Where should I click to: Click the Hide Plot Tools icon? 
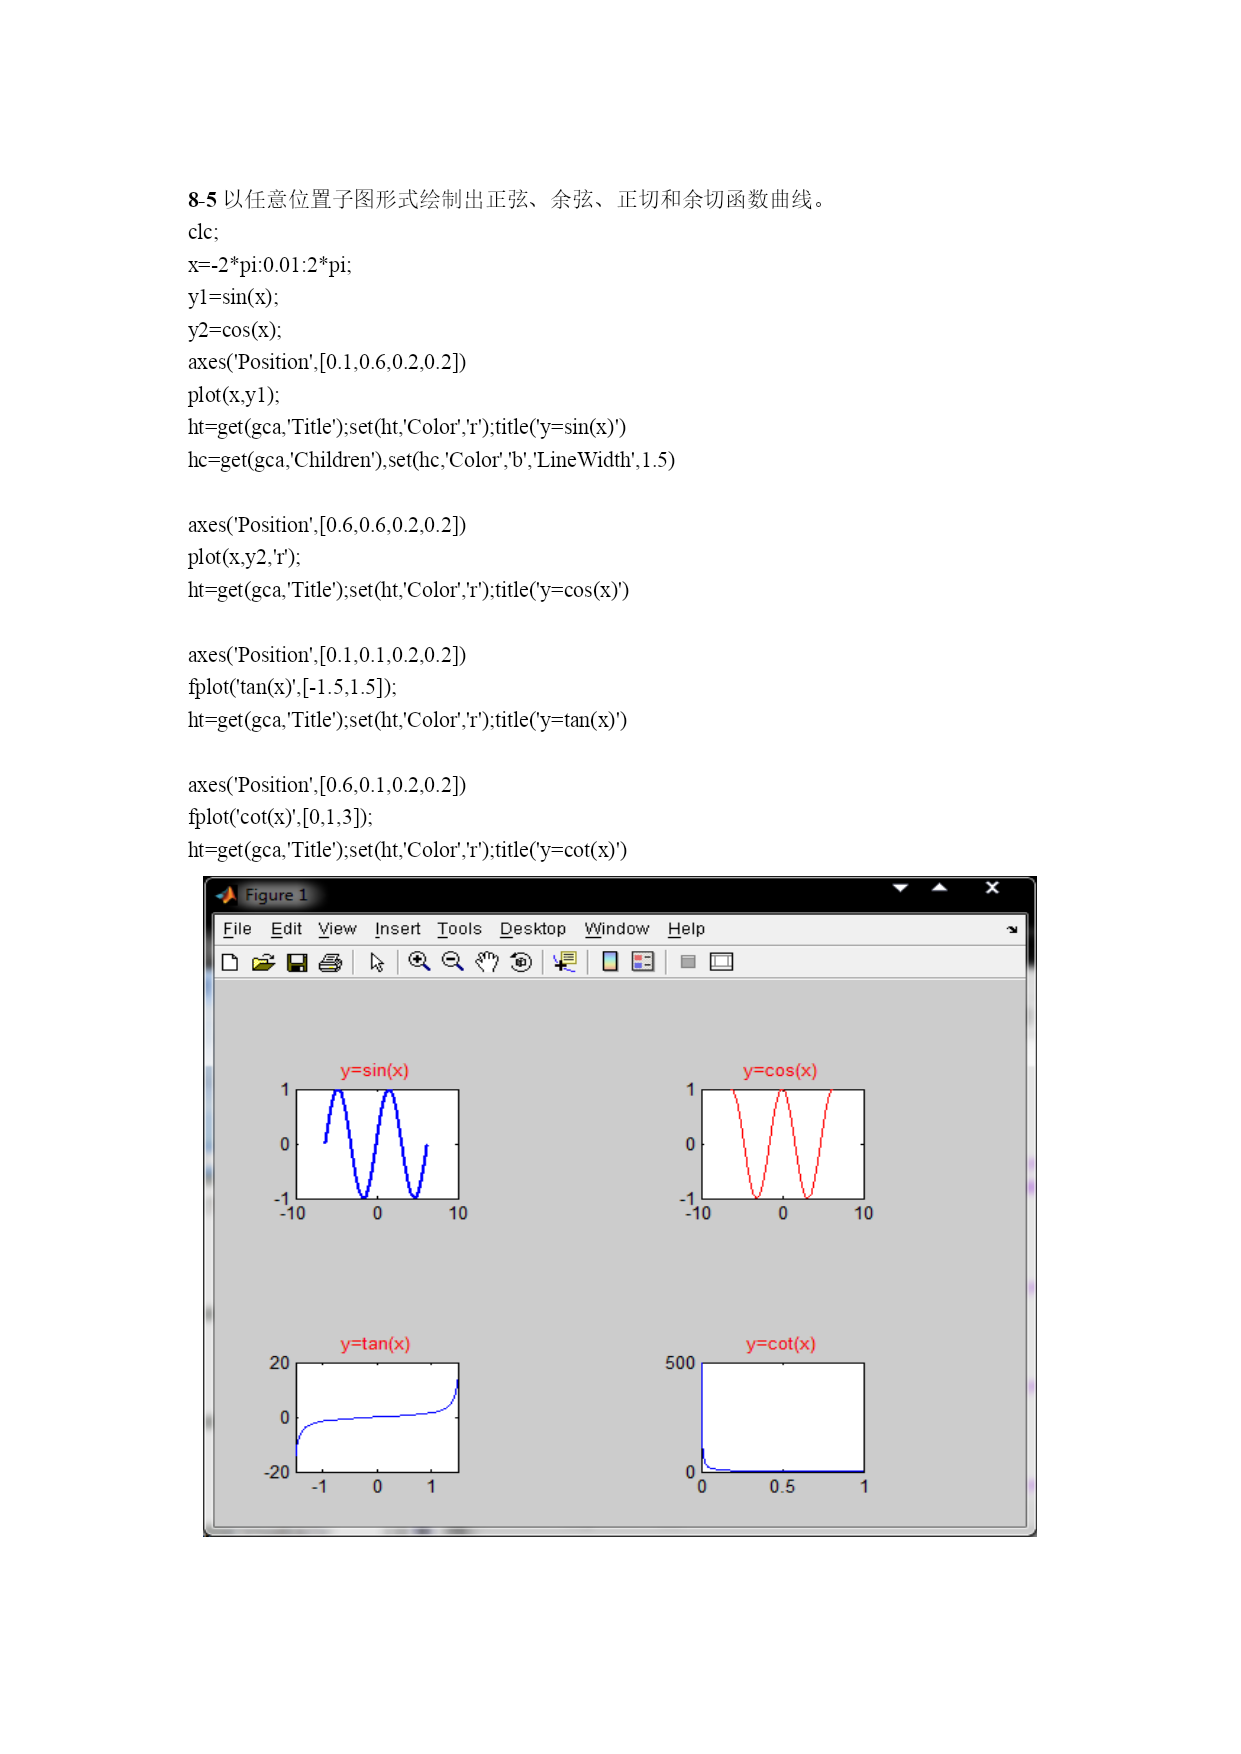(x=688, y=962)
